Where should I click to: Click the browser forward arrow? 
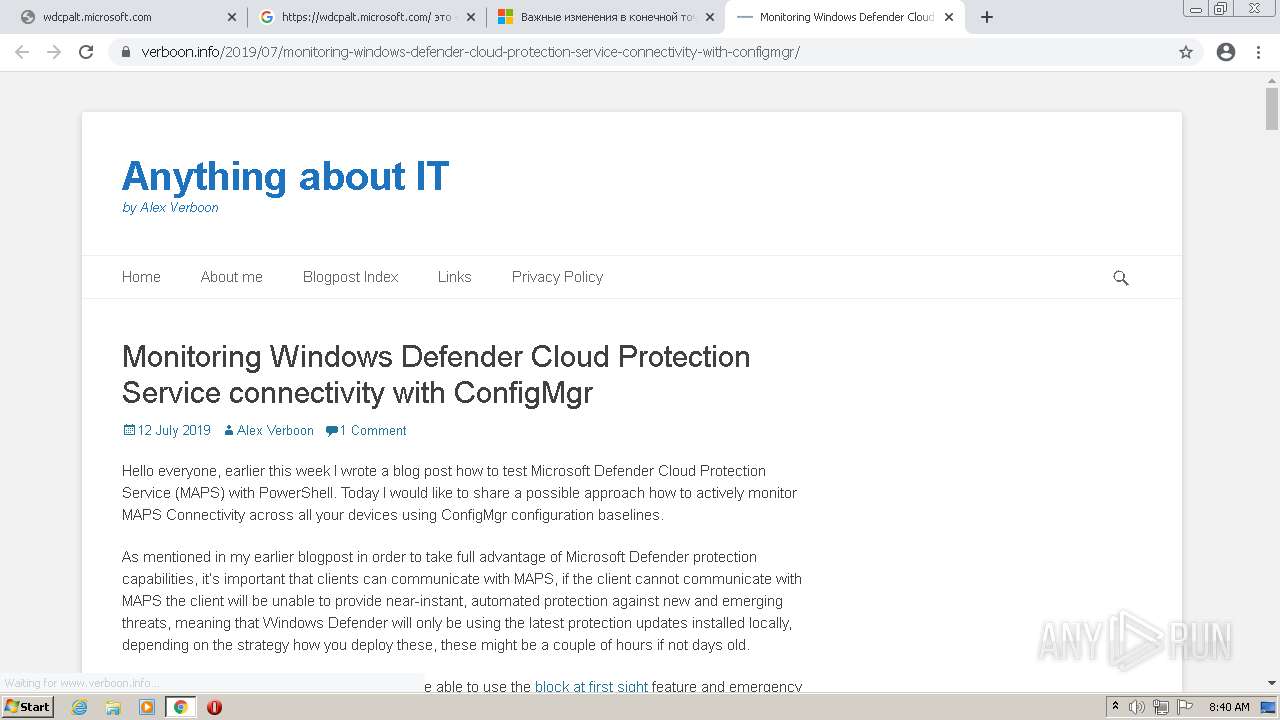54,52
